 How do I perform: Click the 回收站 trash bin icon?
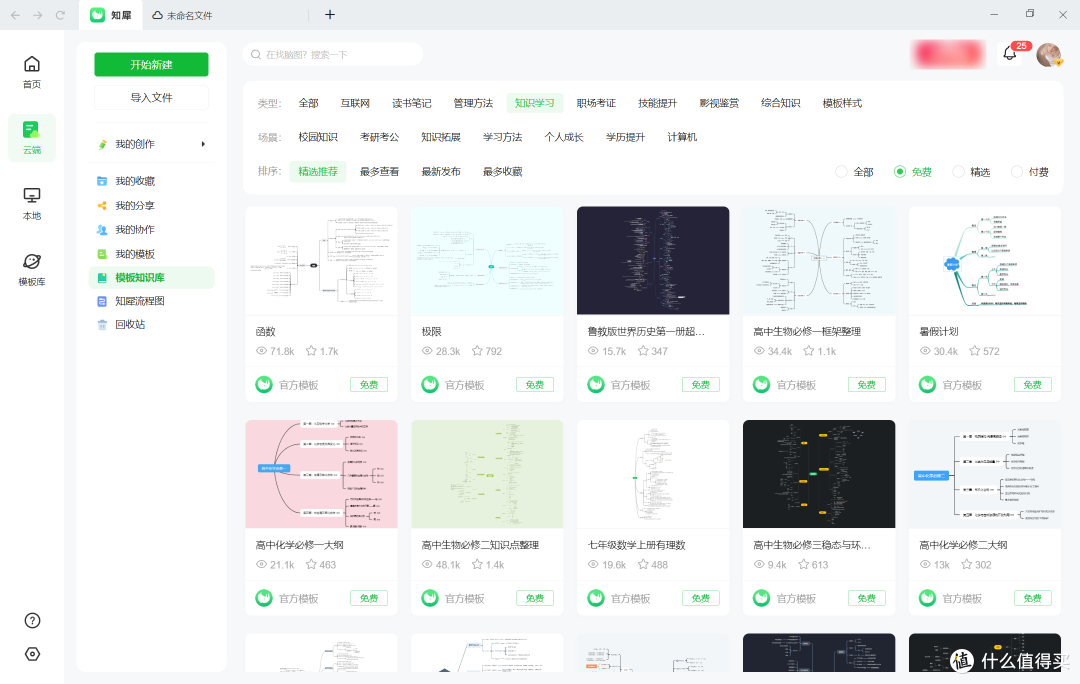pyautogui.click(x=102, y=324)
